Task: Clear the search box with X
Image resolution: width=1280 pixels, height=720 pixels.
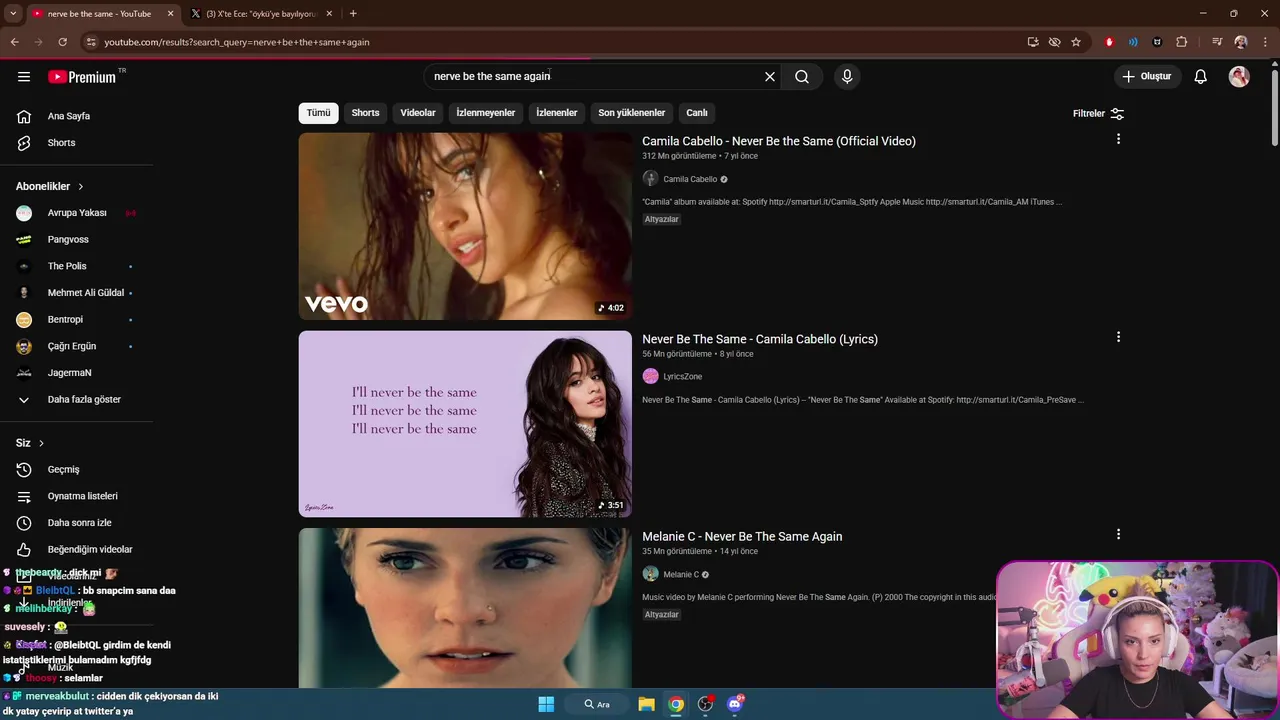Action: click(770, 77)
